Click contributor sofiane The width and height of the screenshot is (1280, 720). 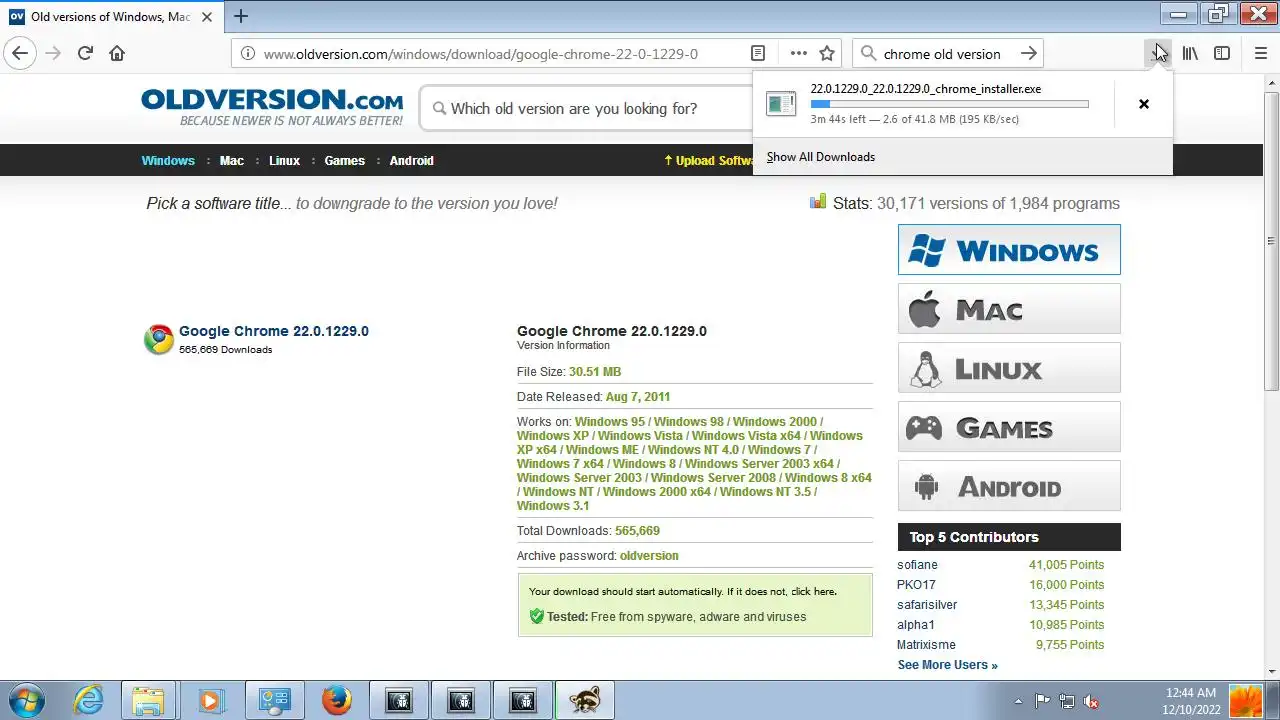pos(917,565)
